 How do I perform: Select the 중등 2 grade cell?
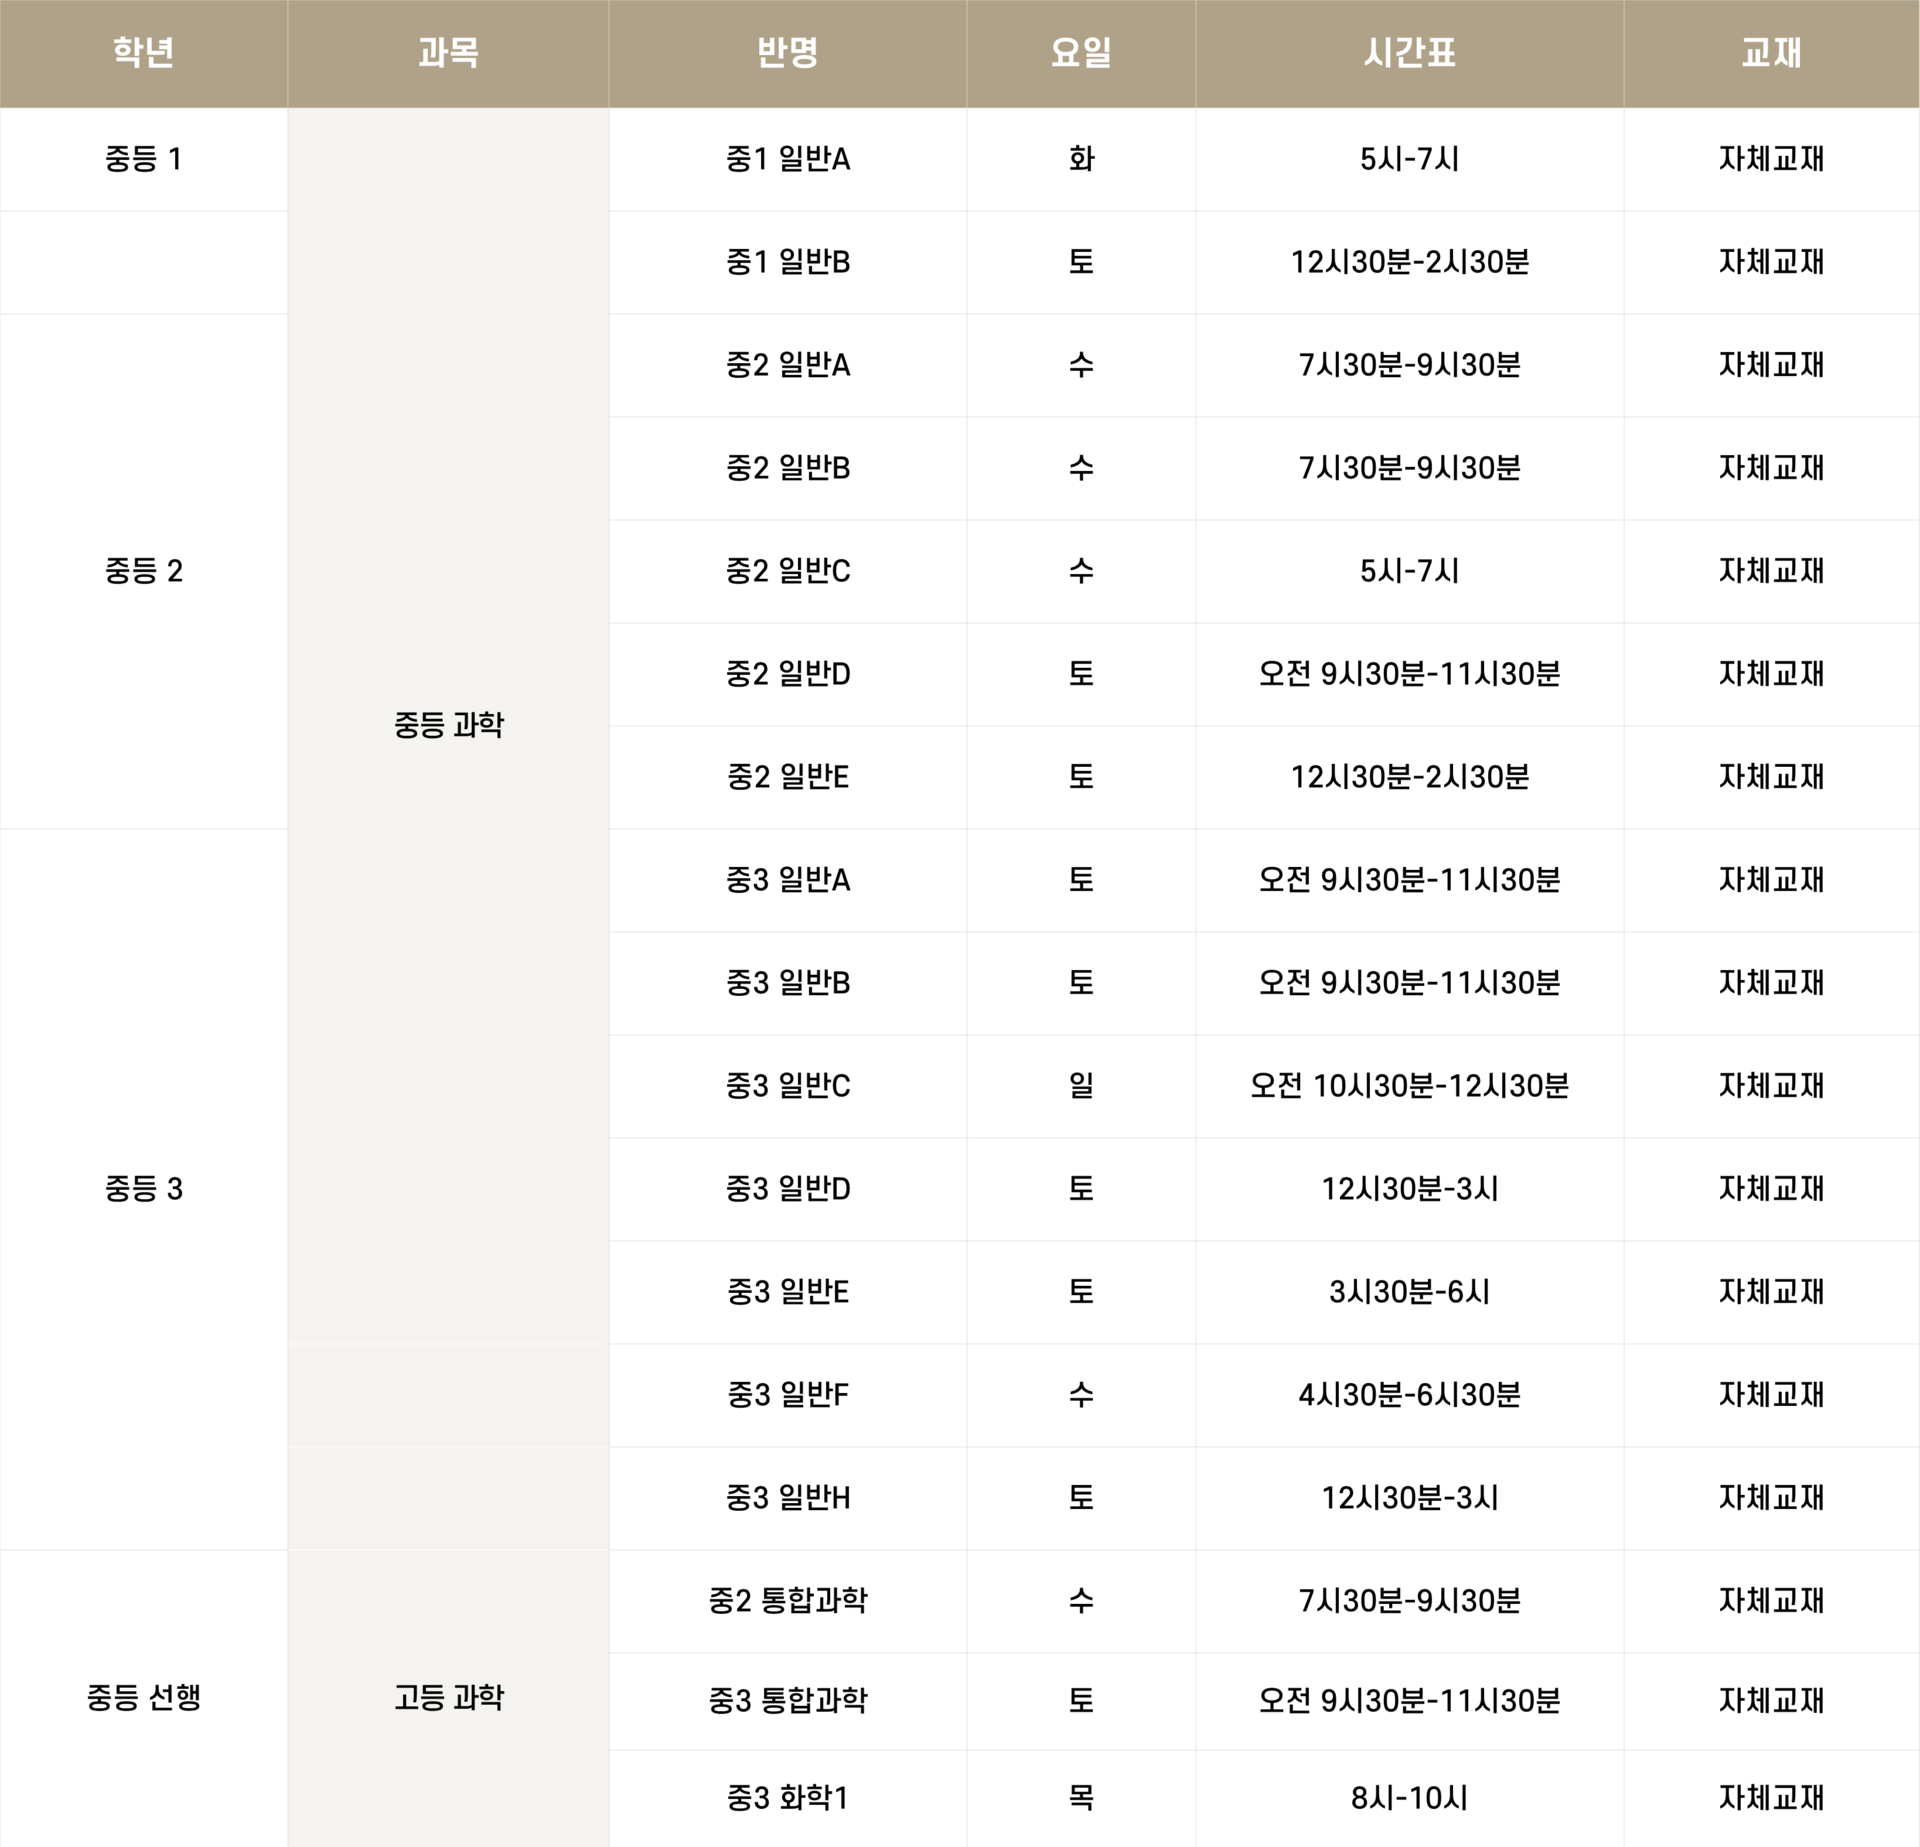point(143,571)
